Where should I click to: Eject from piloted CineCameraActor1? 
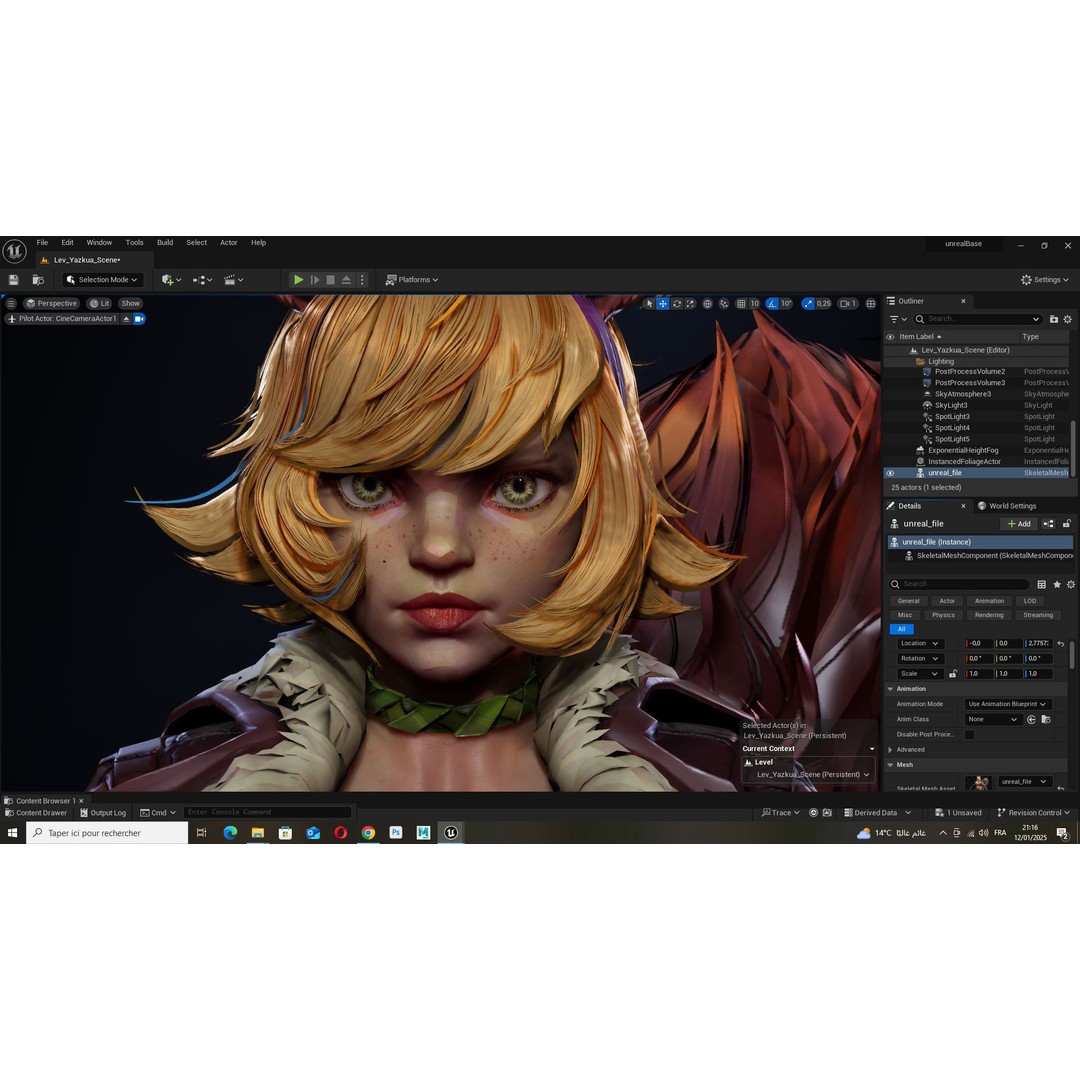(126, 319)
